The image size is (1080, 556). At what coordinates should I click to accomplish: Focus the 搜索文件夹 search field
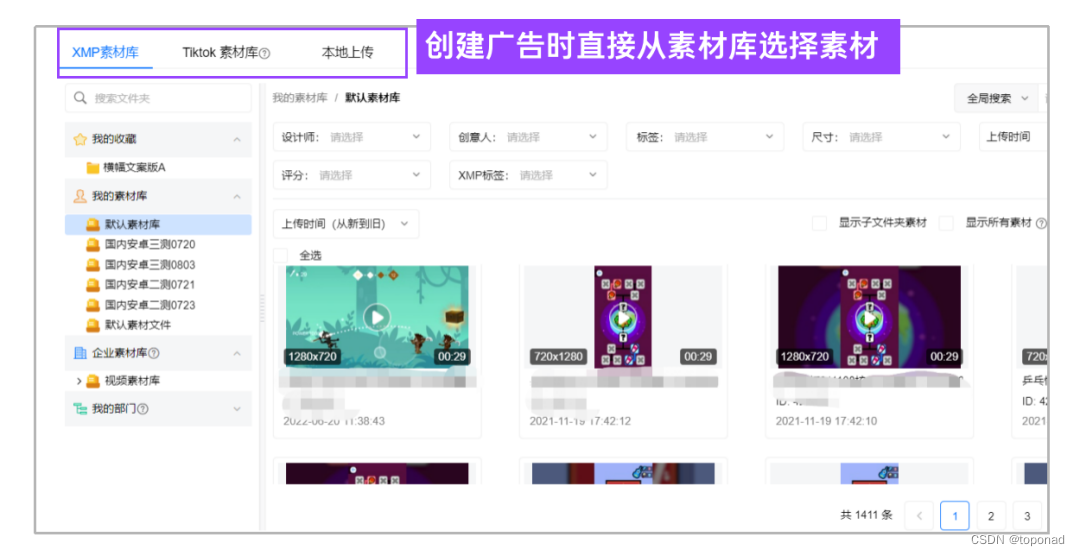158,98
